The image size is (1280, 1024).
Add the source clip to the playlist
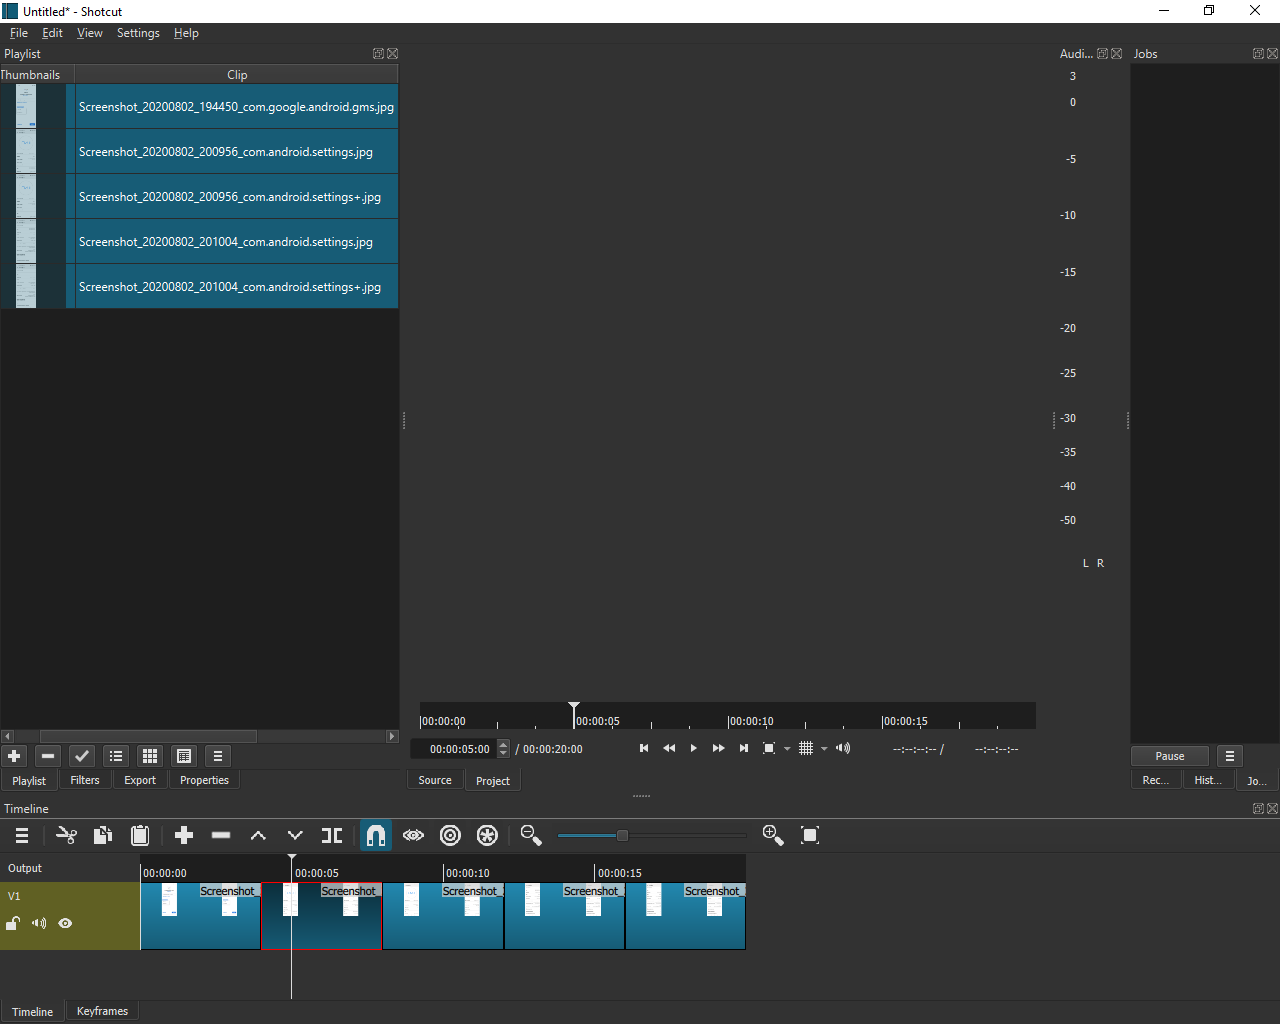(x=14, y=756)
